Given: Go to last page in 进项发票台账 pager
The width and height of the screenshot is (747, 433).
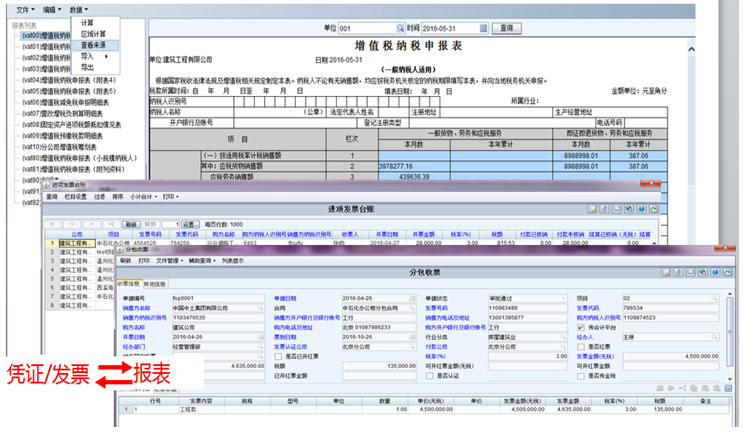Looking at the screenshot, I should click(111, 224).
